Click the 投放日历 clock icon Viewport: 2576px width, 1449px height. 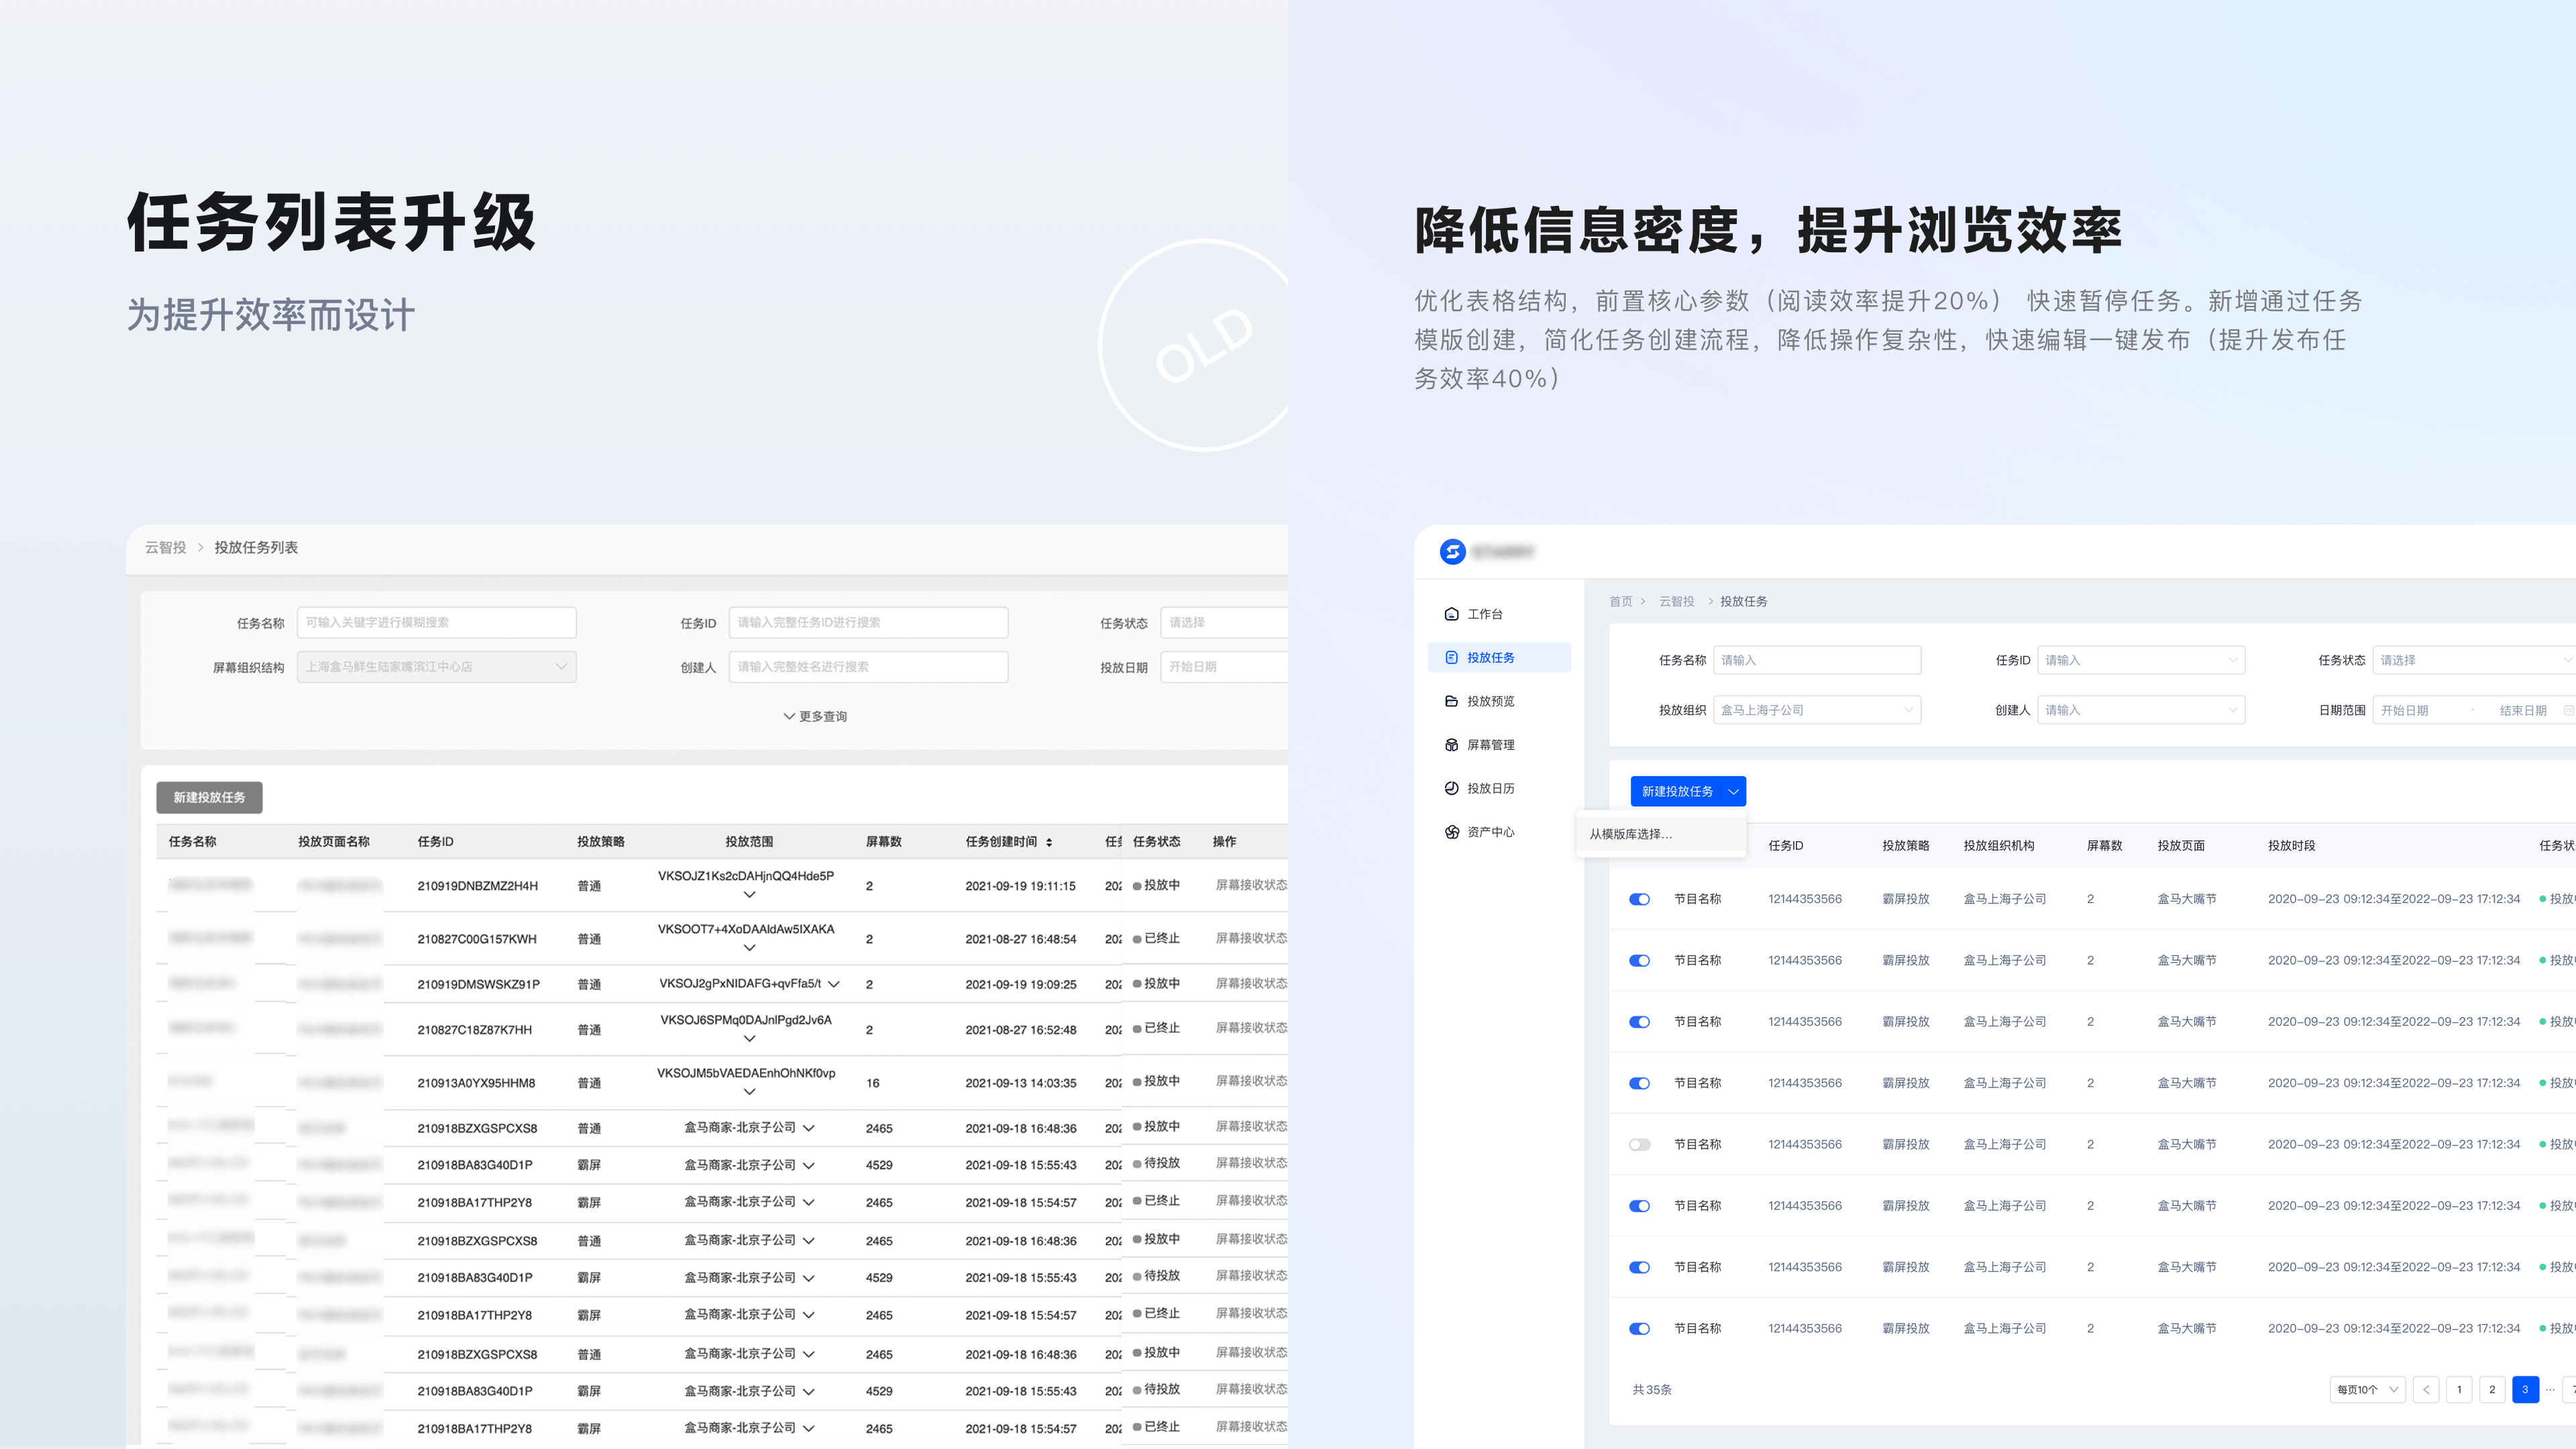(1451, 788)
